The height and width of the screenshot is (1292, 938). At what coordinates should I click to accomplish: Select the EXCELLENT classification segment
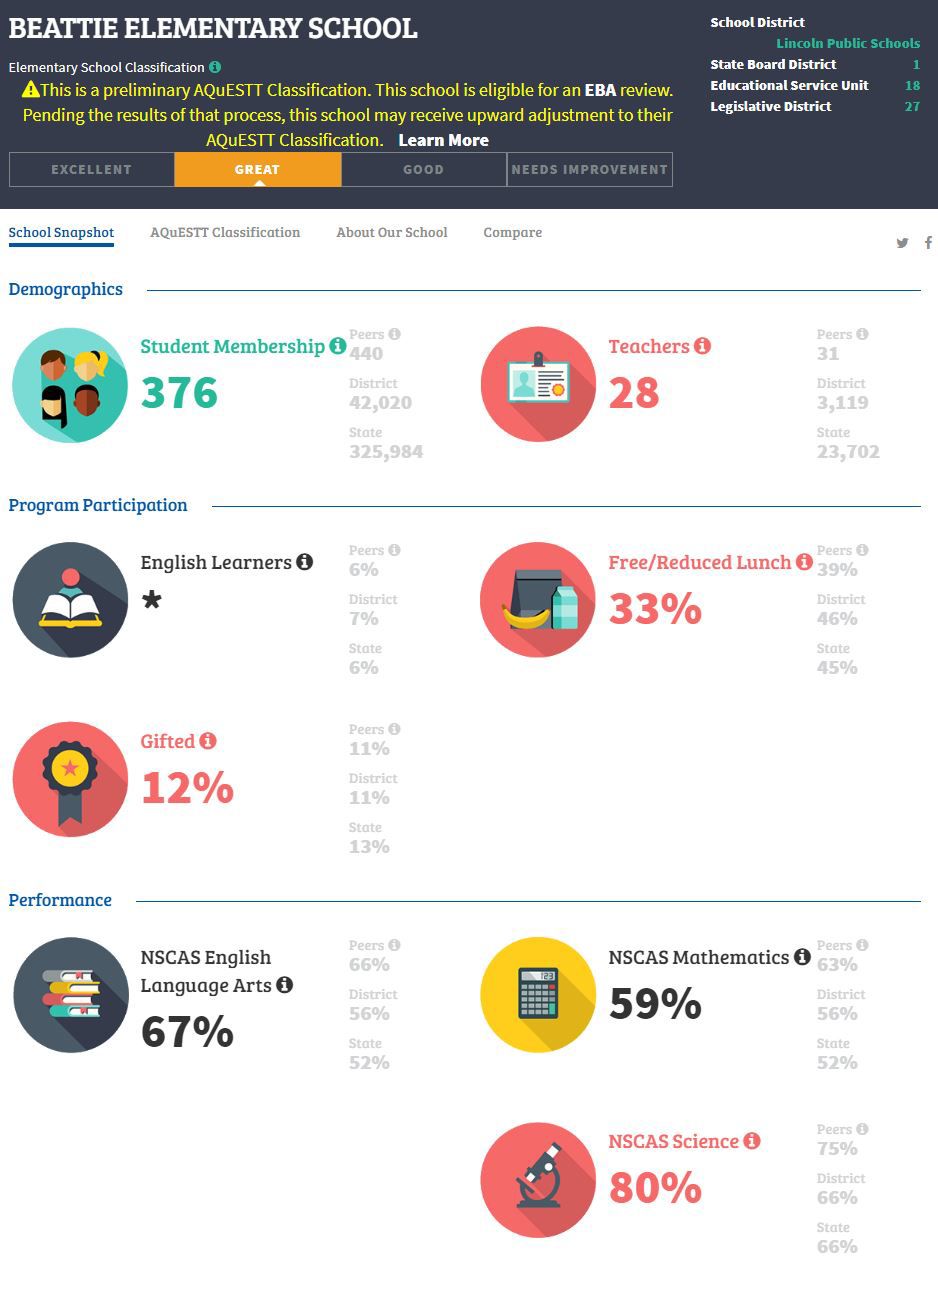pos(92,170)
